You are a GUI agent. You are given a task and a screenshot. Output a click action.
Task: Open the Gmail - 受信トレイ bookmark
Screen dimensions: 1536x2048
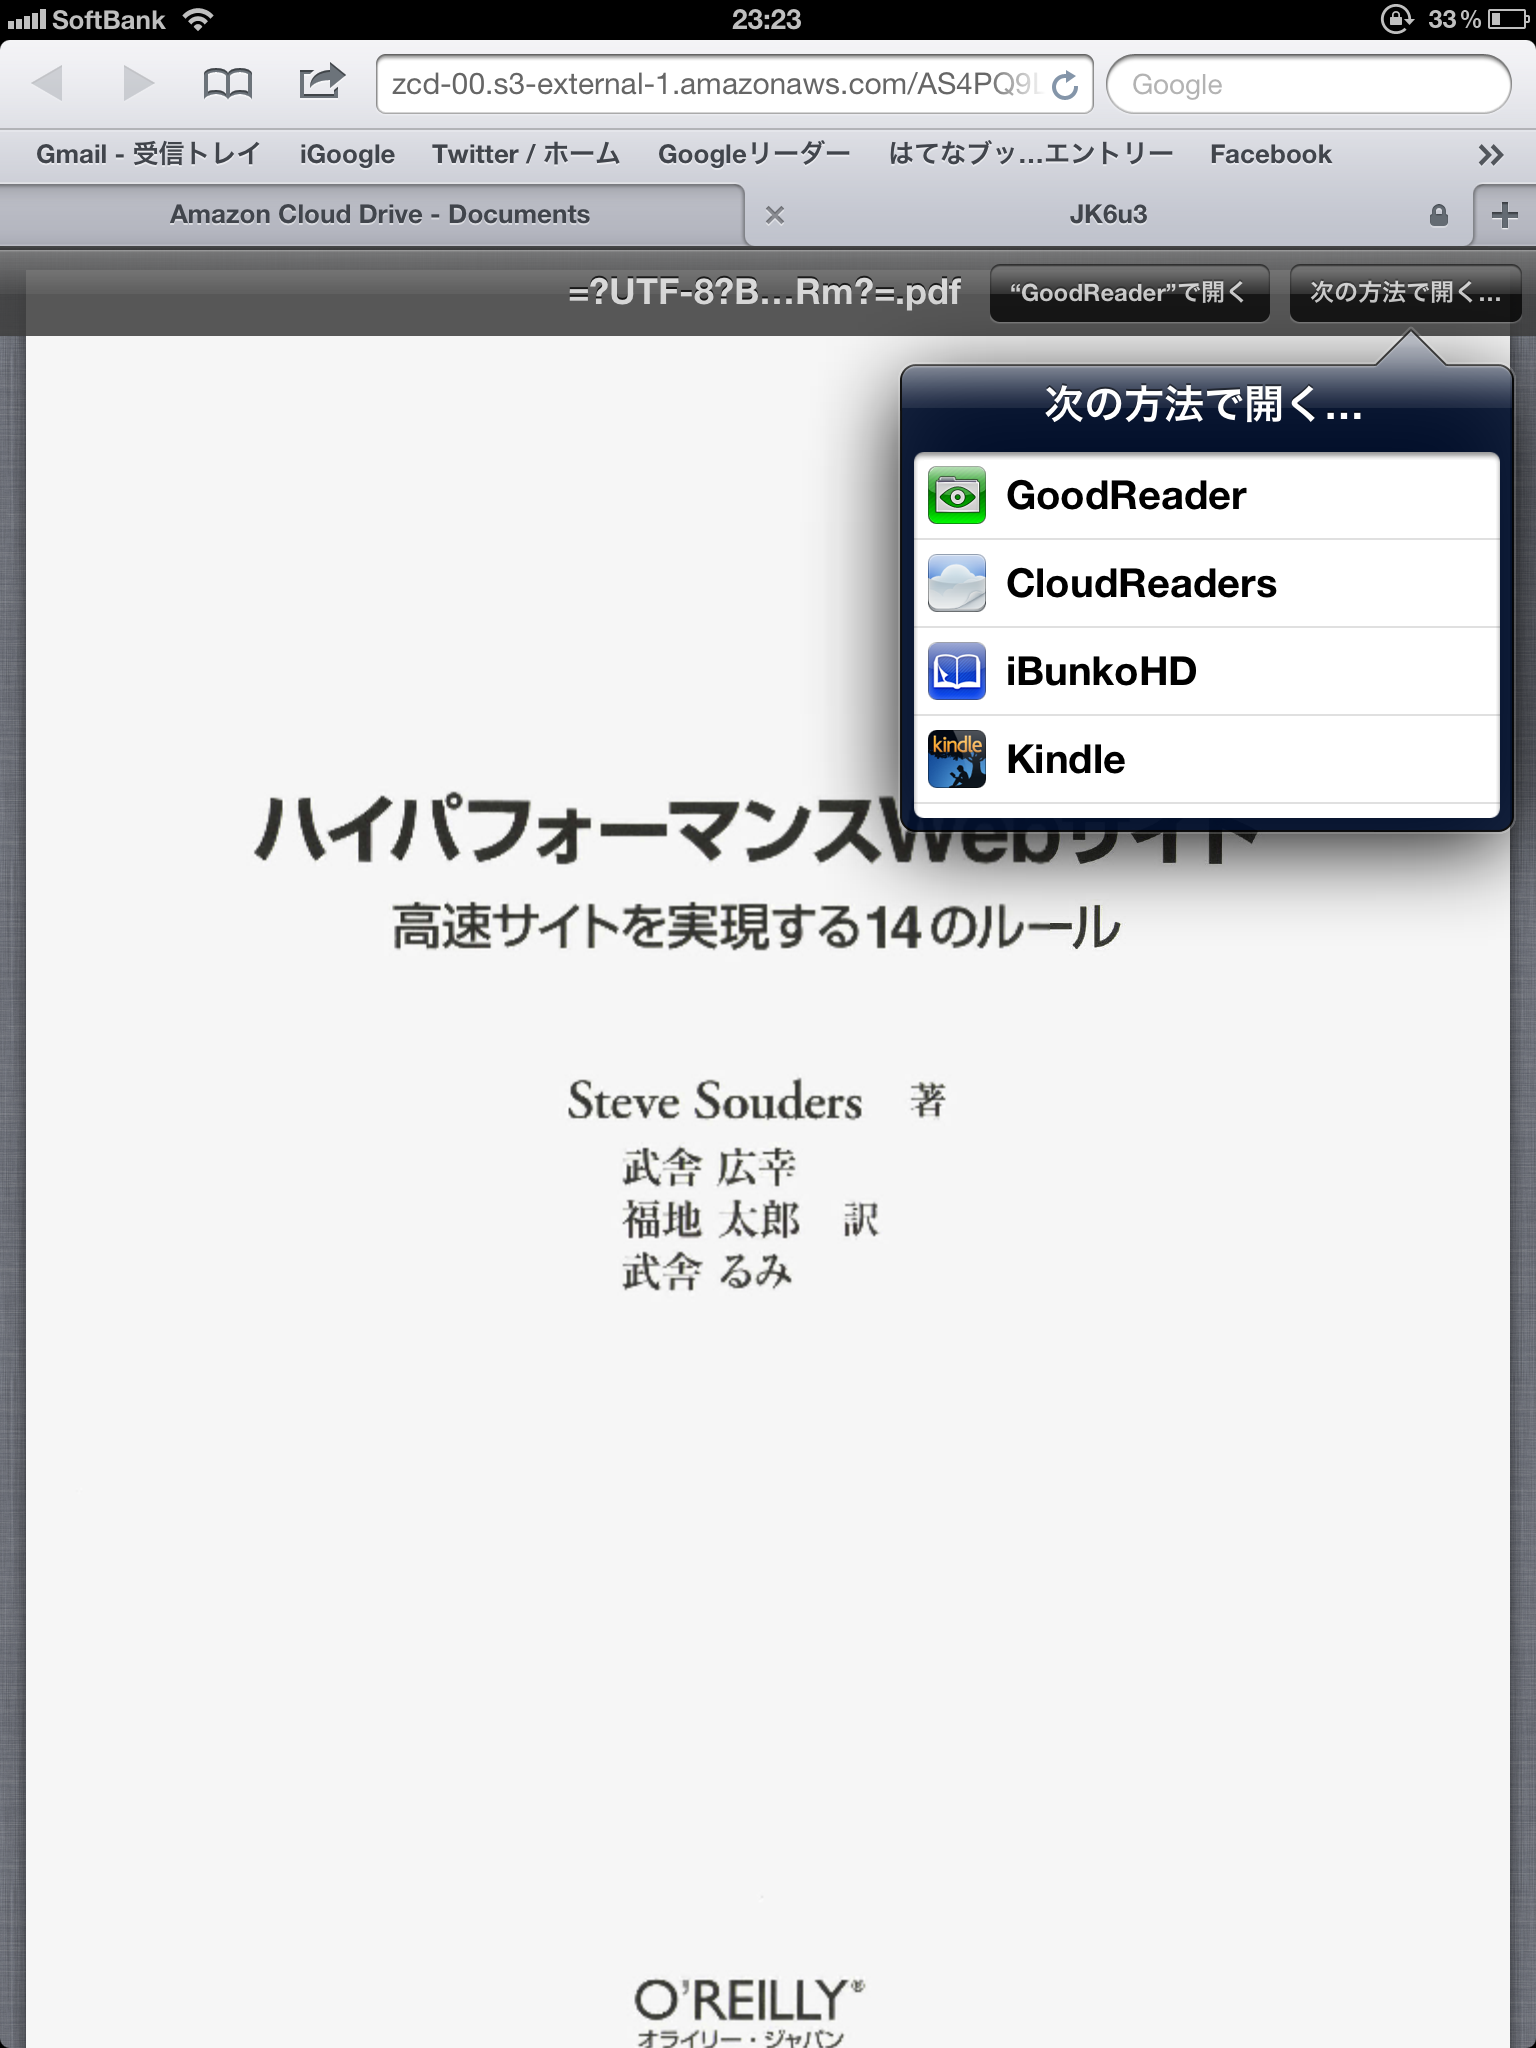pos(148,154)
